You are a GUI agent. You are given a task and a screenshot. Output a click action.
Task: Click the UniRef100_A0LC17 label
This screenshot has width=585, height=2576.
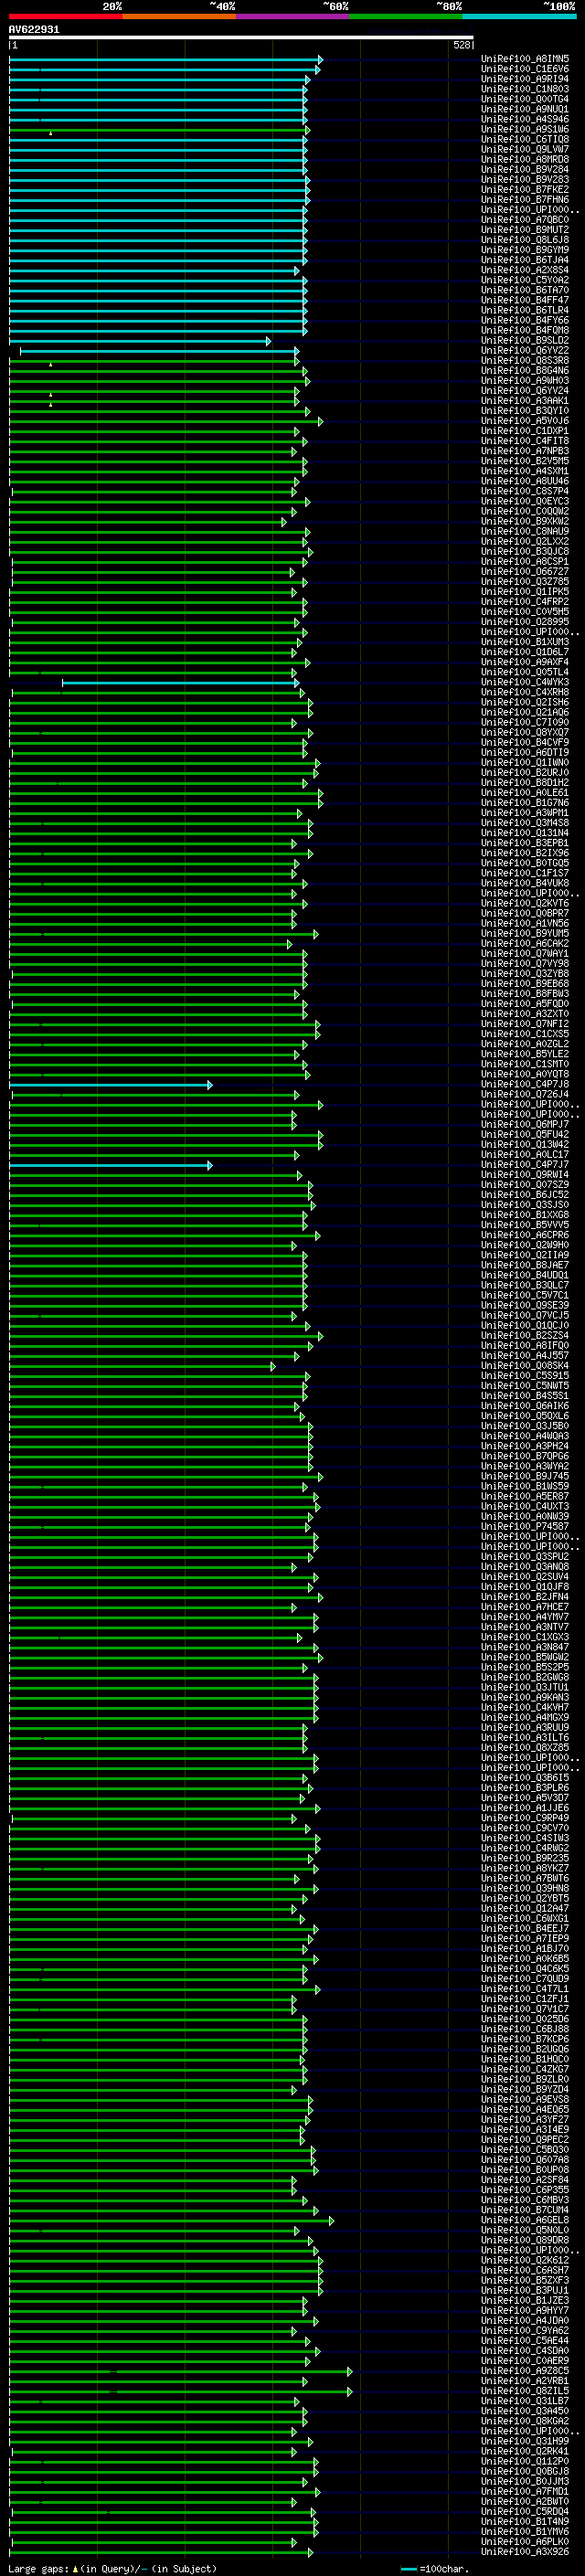coord(525,1155)
